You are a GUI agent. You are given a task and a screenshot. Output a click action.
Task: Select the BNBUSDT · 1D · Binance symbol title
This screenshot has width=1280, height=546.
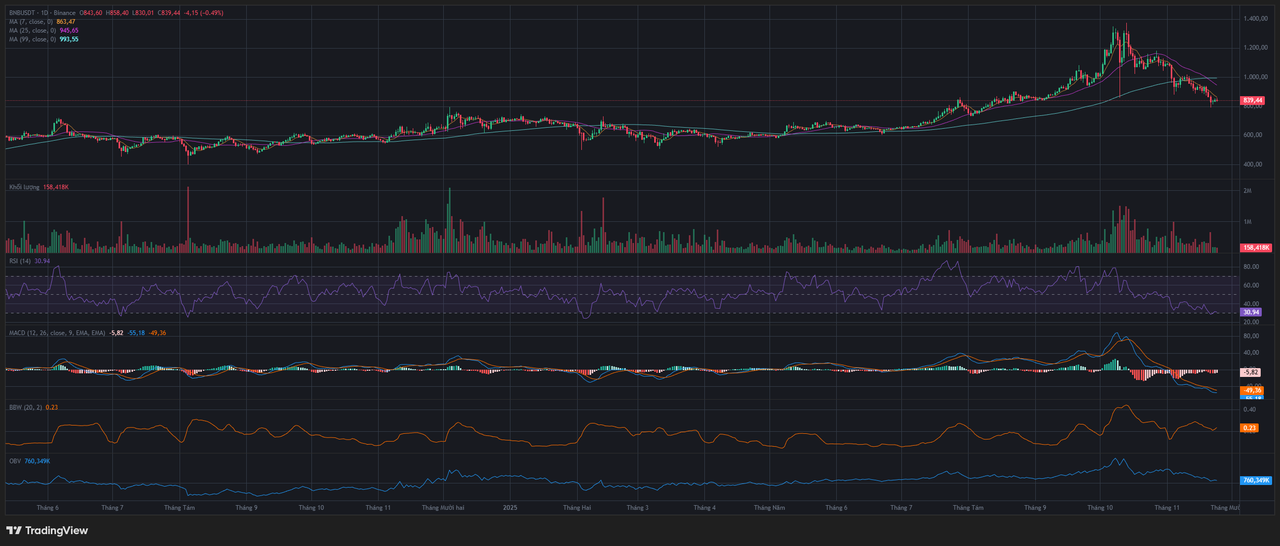point(42,13)
